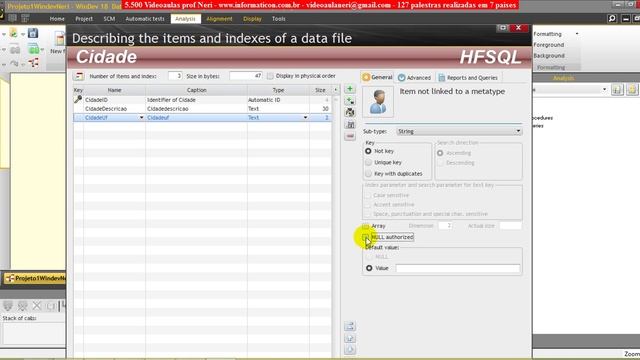Open the Home ribbon tab
This screenshot has height=360, width=640.
(57, 19)
